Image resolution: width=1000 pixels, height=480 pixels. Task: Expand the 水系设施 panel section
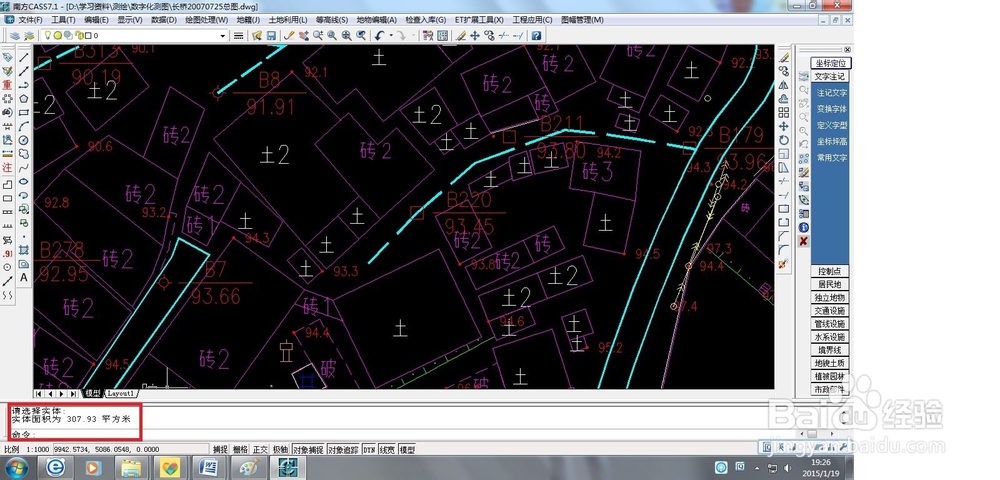(830, 337)
